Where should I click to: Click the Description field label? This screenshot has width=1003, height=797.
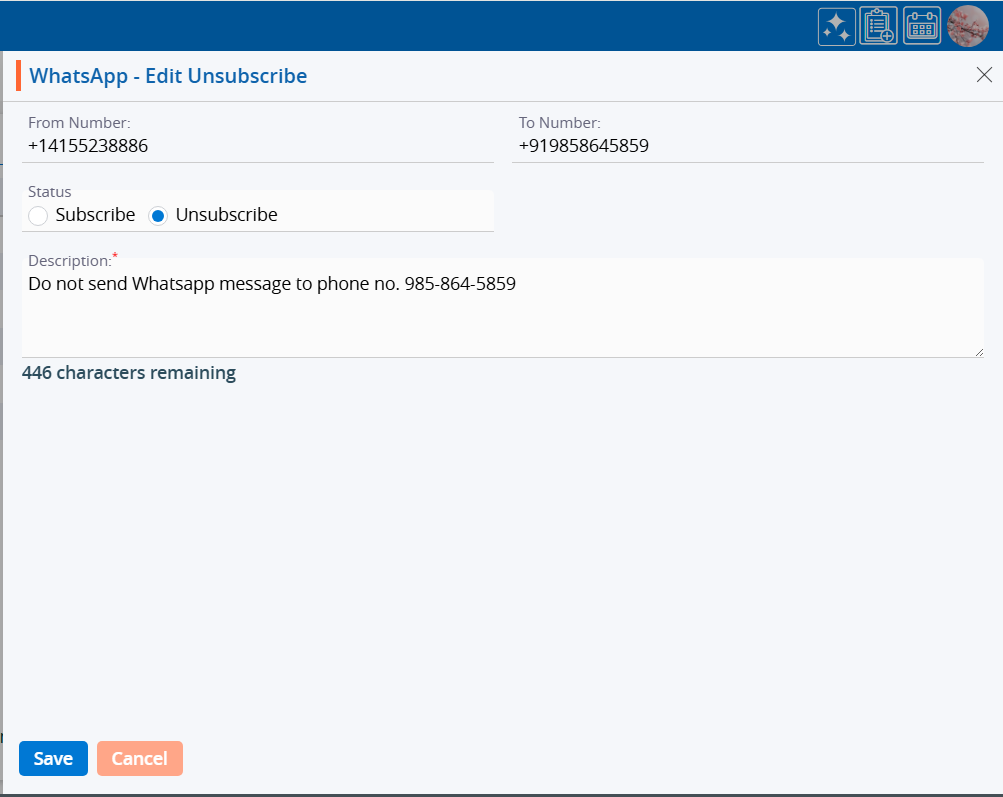pos(69,261)
